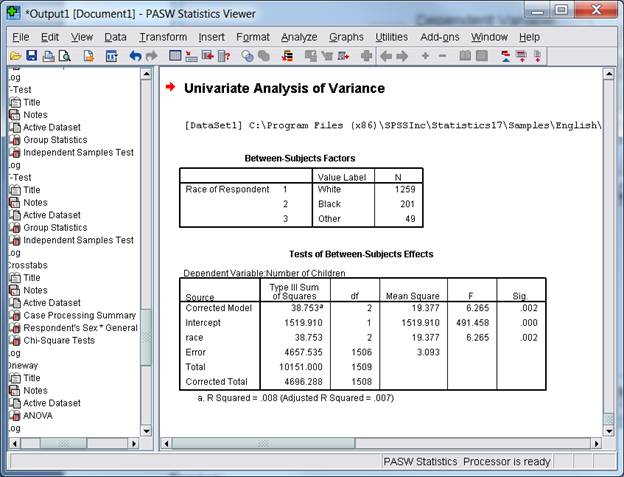Select Case Processing Summary in the outline
This screenshot has width=624, height=477.
pos(80,315)
